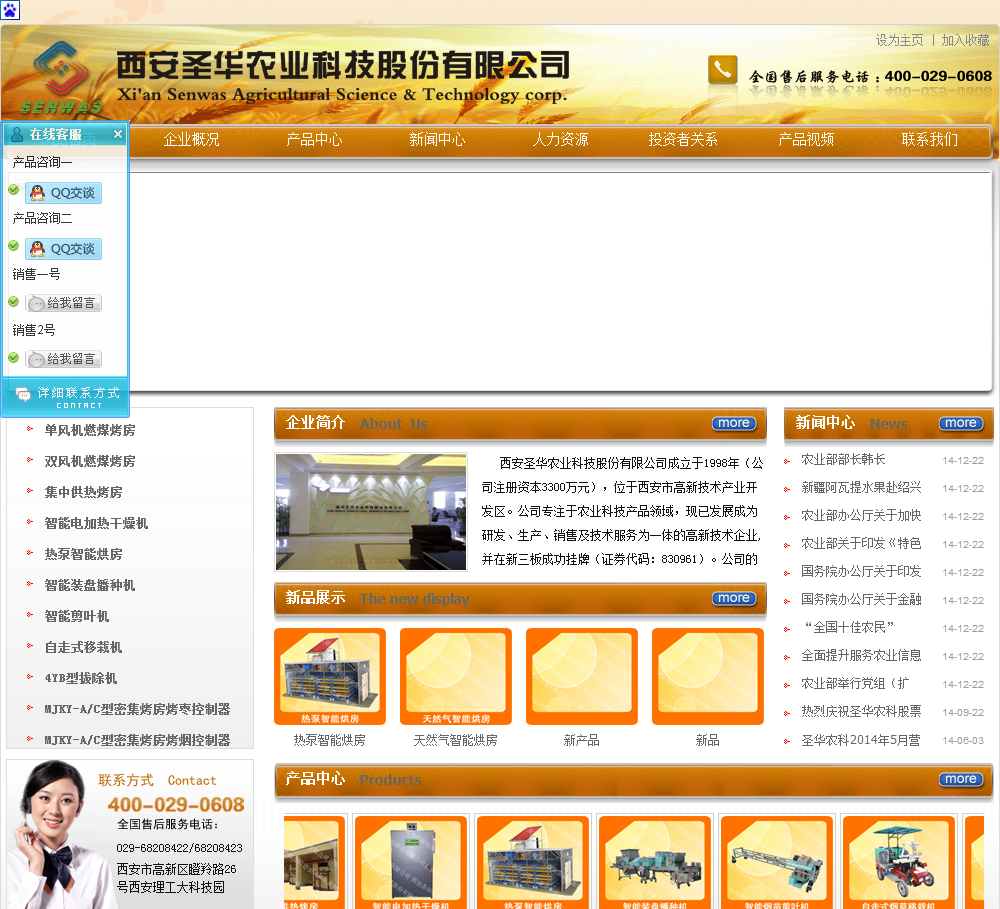Open 新品 placeholder thumbnail
The image size is (1000, 909).
[708, 677]
